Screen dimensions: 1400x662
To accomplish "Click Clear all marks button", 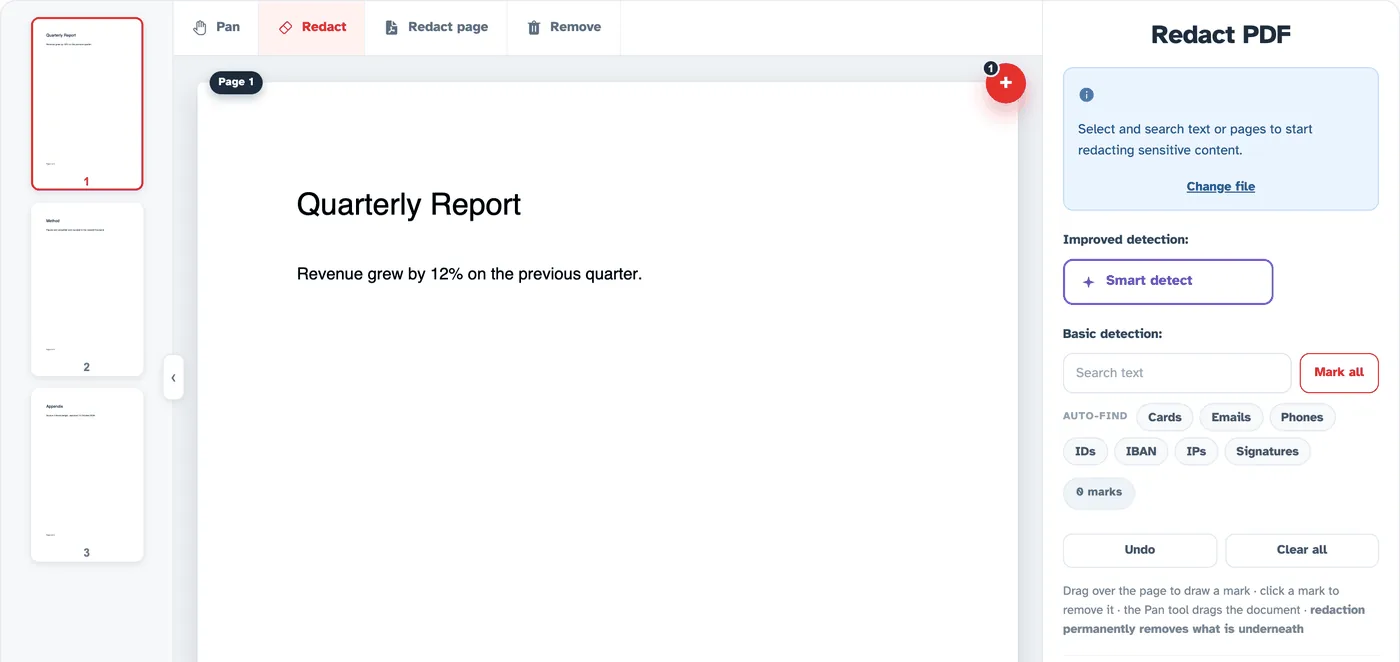I will [x=1302, y=550].
